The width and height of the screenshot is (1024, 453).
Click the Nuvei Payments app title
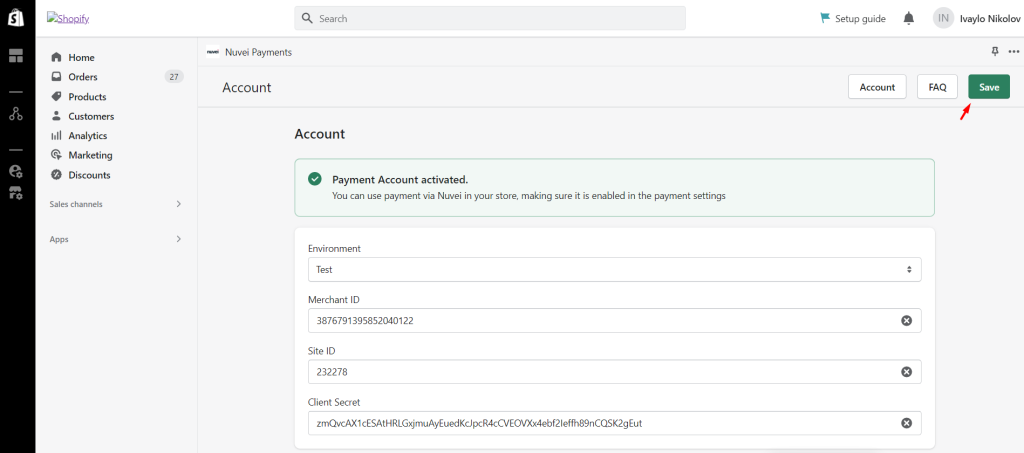click(258, 52)
